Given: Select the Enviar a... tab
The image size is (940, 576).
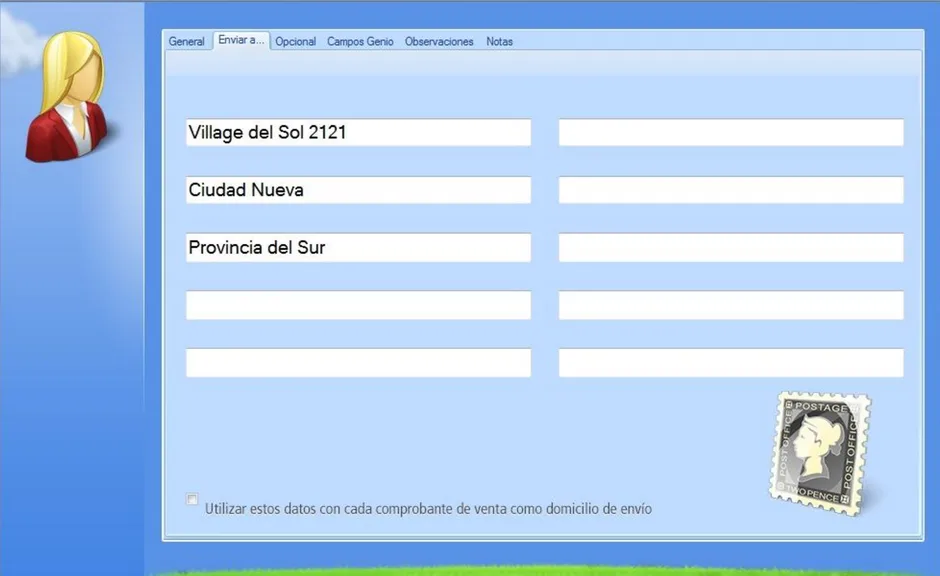Looking at the screenshot, I should [x=241, y=40].
